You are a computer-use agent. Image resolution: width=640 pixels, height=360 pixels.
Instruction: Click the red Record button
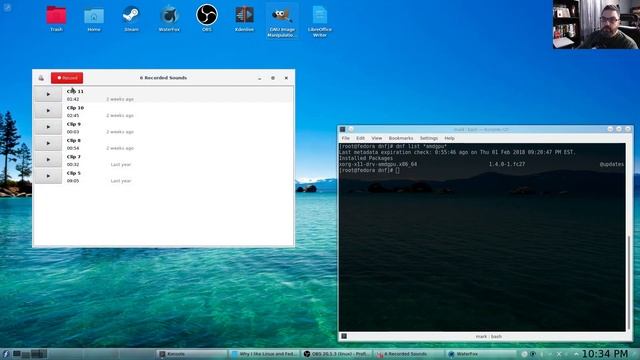pyautogui.click(x=67, y=78)
